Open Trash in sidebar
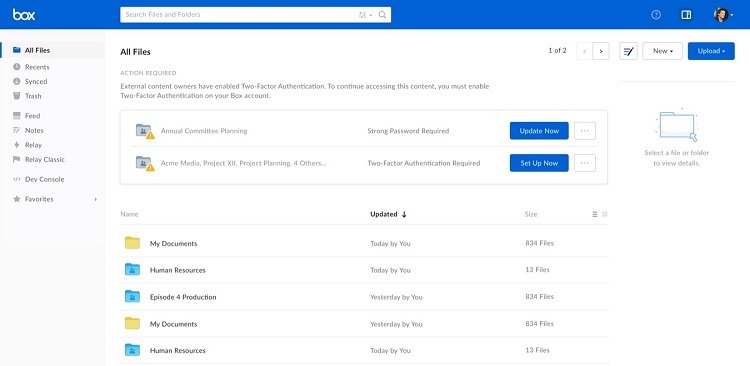The height and width of the screenshot is (366, 750). [33, 96]
